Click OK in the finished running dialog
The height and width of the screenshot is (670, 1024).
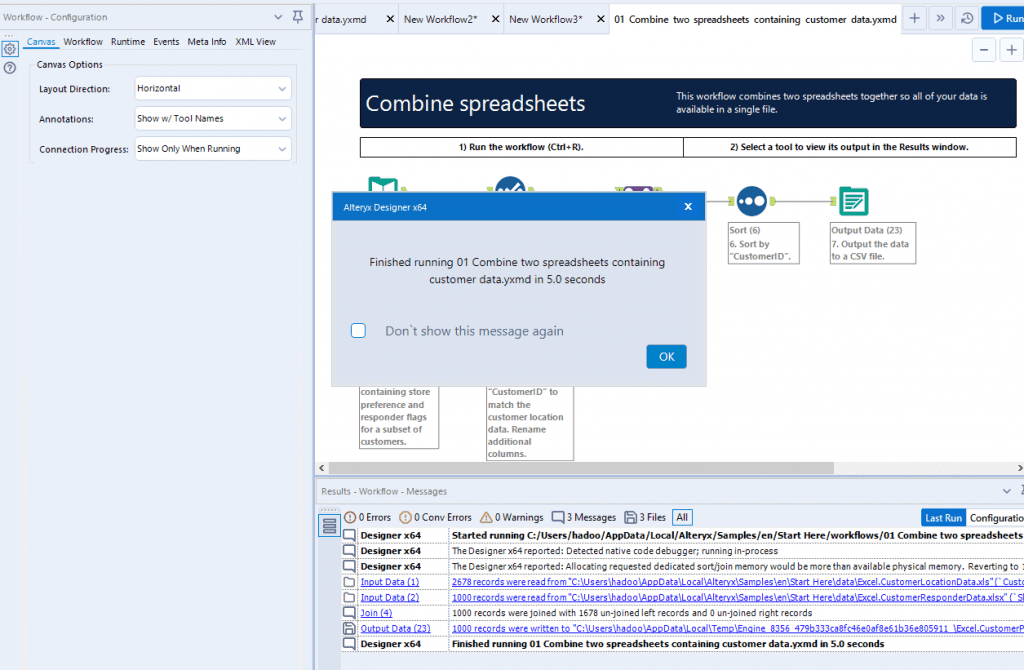coord(666,357)
